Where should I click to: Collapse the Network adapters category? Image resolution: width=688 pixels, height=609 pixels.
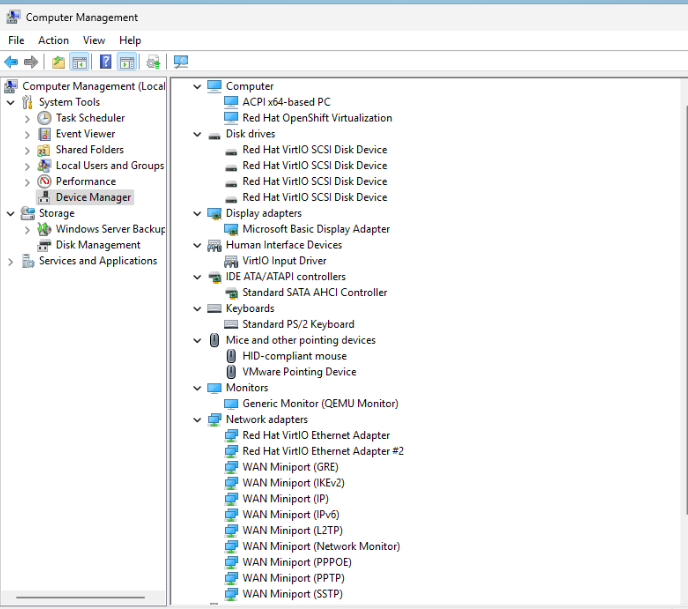pos(198,420)
